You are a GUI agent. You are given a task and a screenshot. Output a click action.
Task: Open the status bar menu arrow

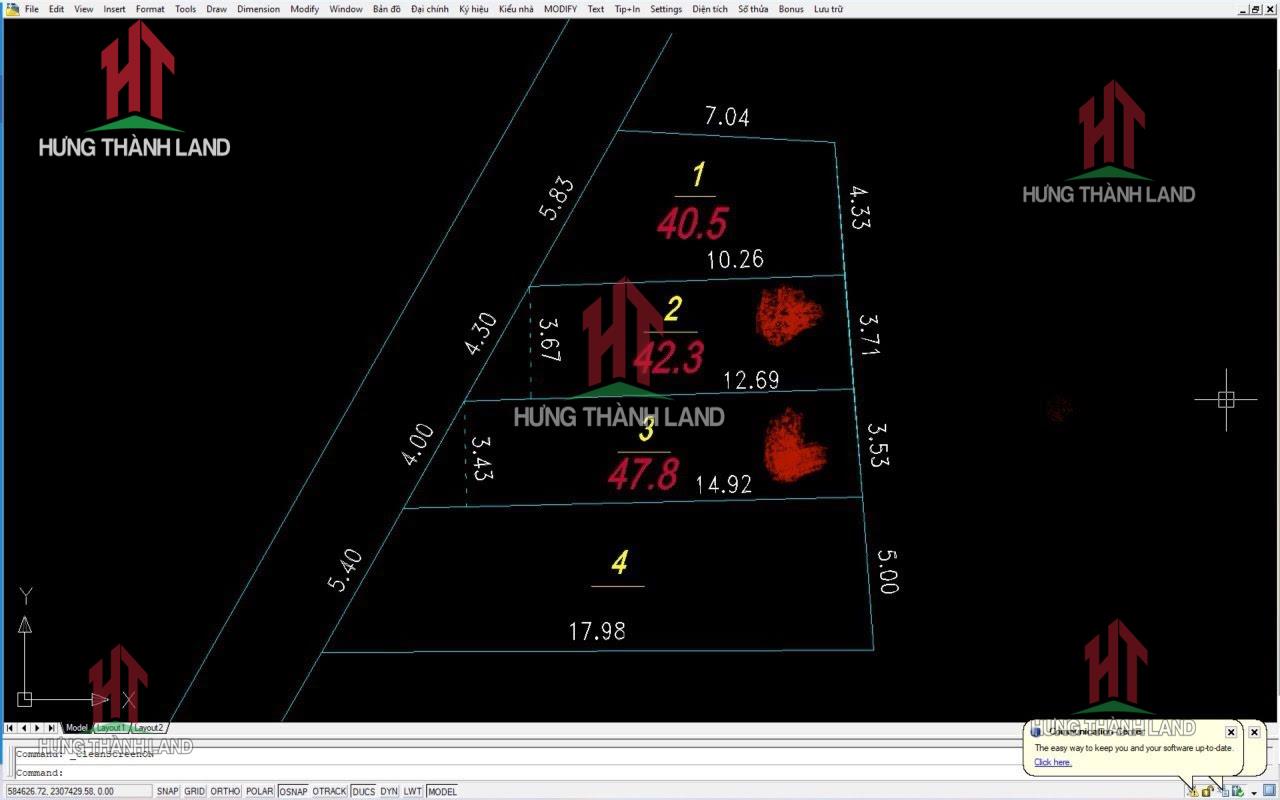point(1254,792)
